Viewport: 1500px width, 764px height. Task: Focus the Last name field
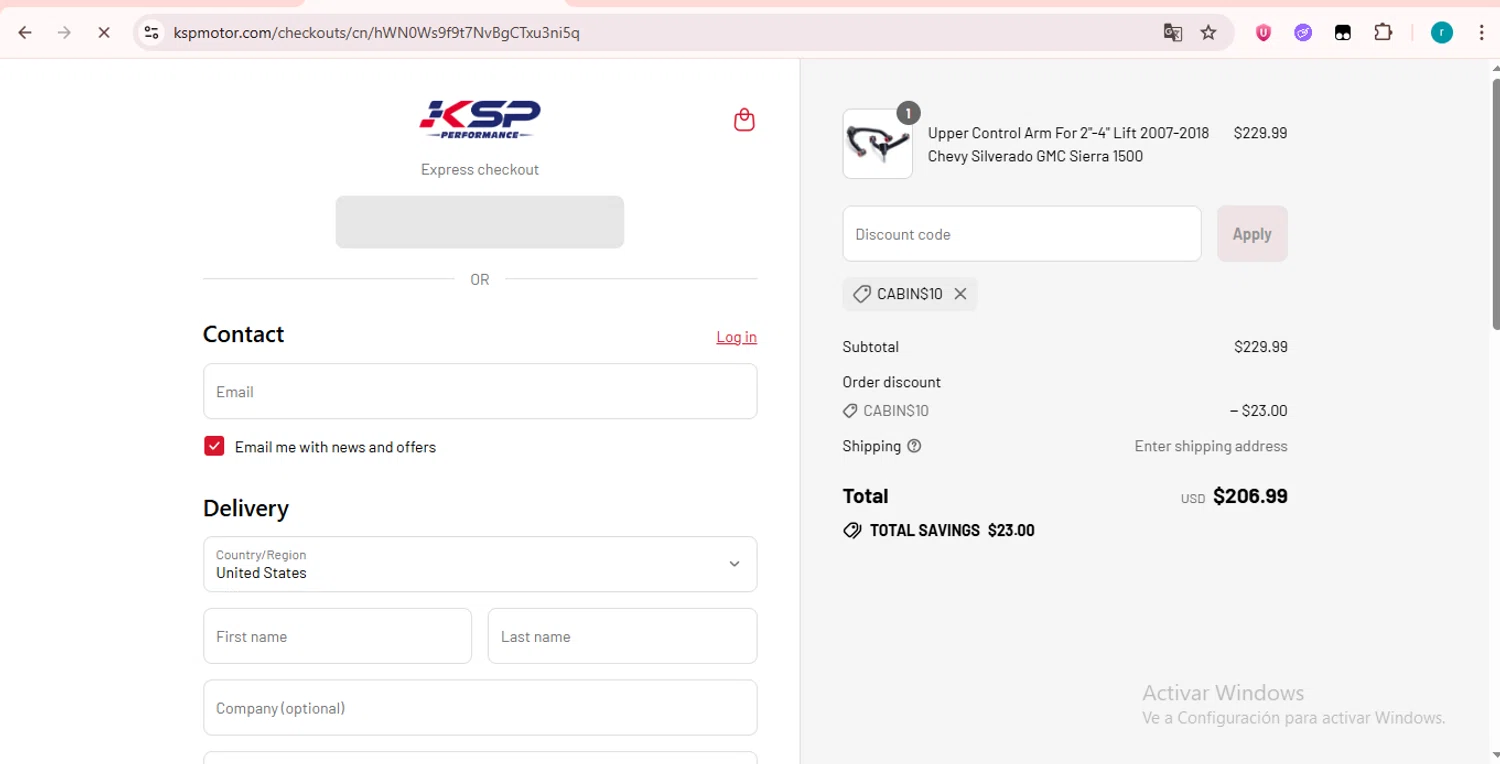pyautogui.click(x=622, y=636)
